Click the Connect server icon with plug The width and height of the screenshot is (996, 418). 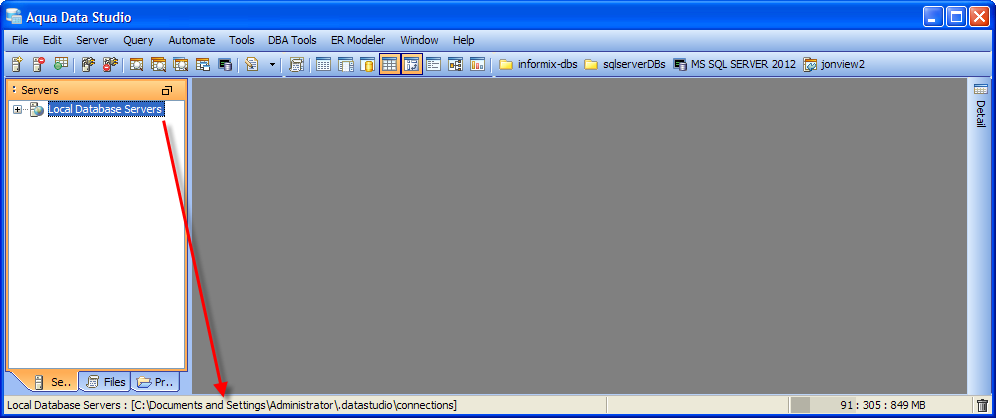click(88, 64)
